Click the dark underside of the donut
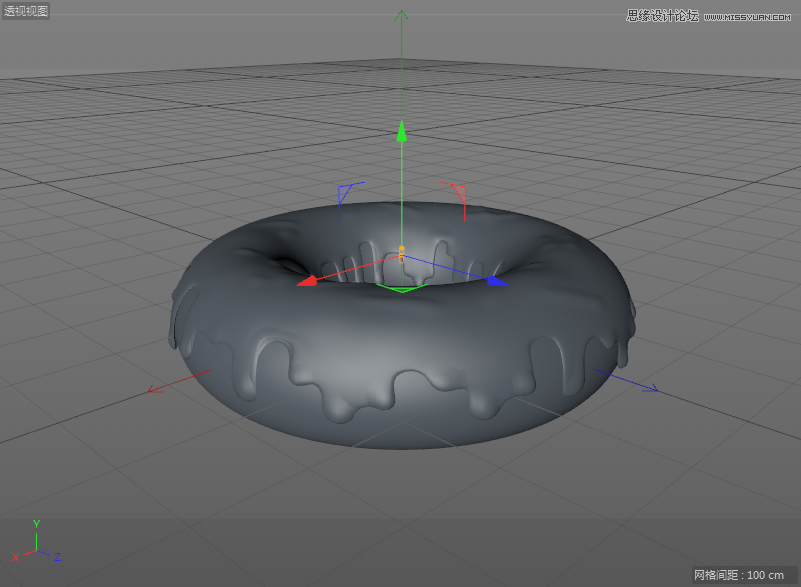 (x=400, y=432)
